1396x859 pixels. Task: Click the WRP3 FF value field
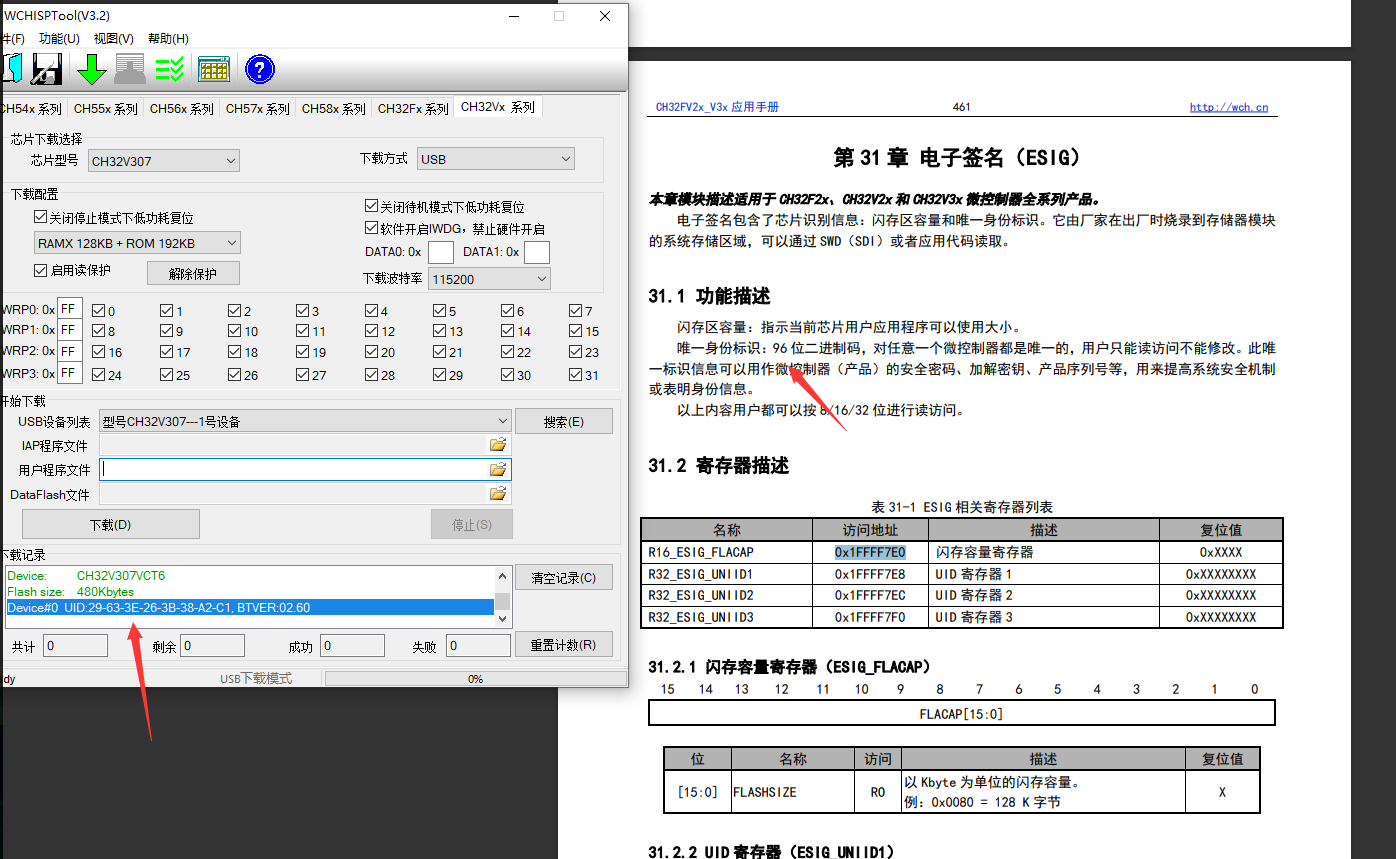(70, 373)
